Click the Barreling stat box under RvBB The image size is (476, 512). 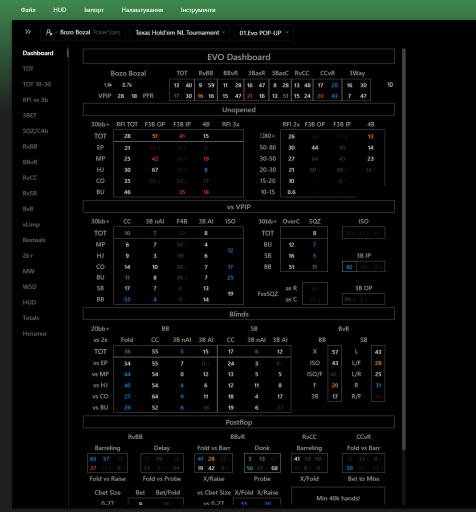[107, 463]
